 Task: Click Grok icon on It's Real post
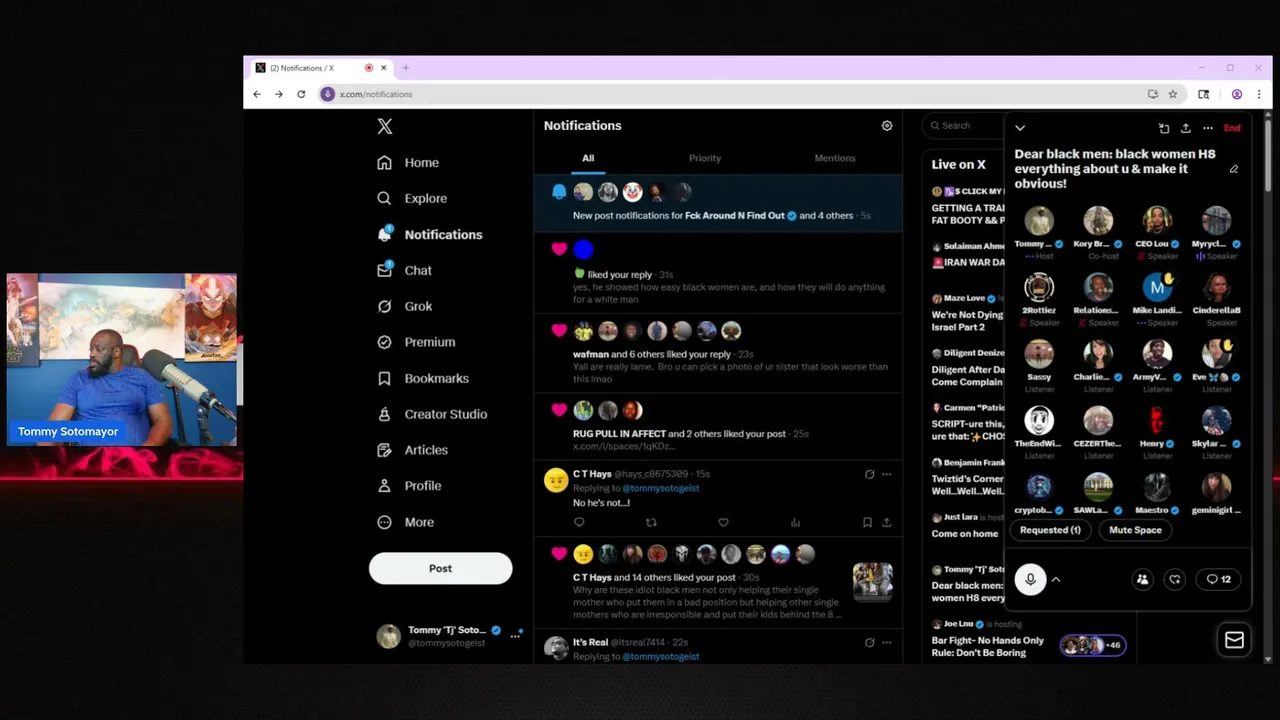click(869, 642)
